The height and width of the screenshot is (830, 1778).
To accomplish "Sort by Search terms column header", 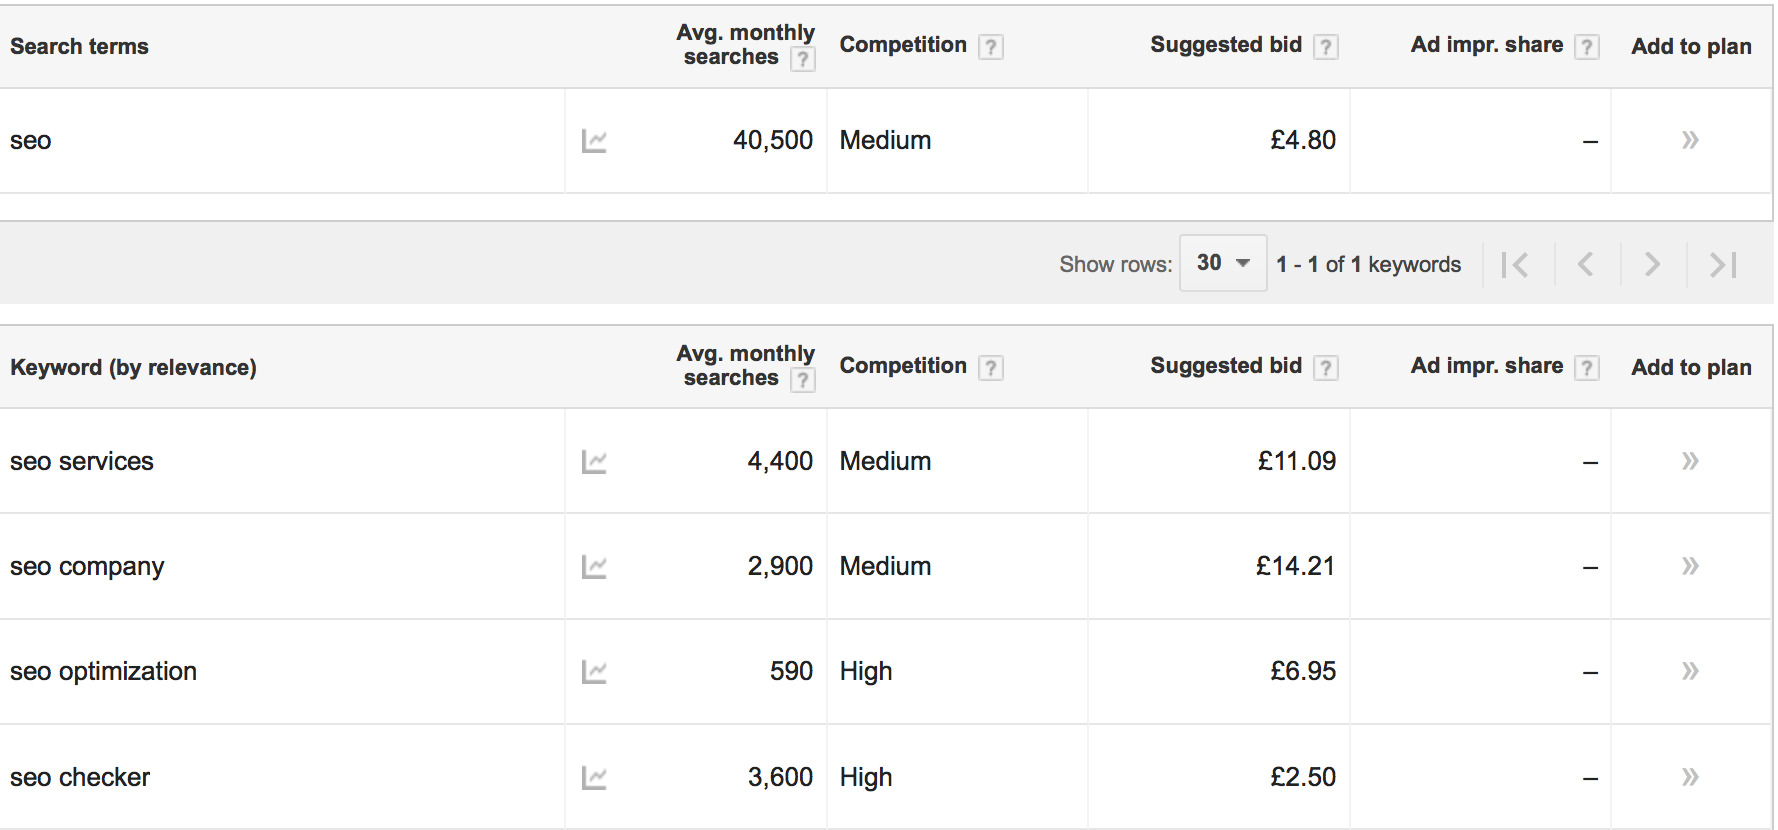I will tap(79, 46).
